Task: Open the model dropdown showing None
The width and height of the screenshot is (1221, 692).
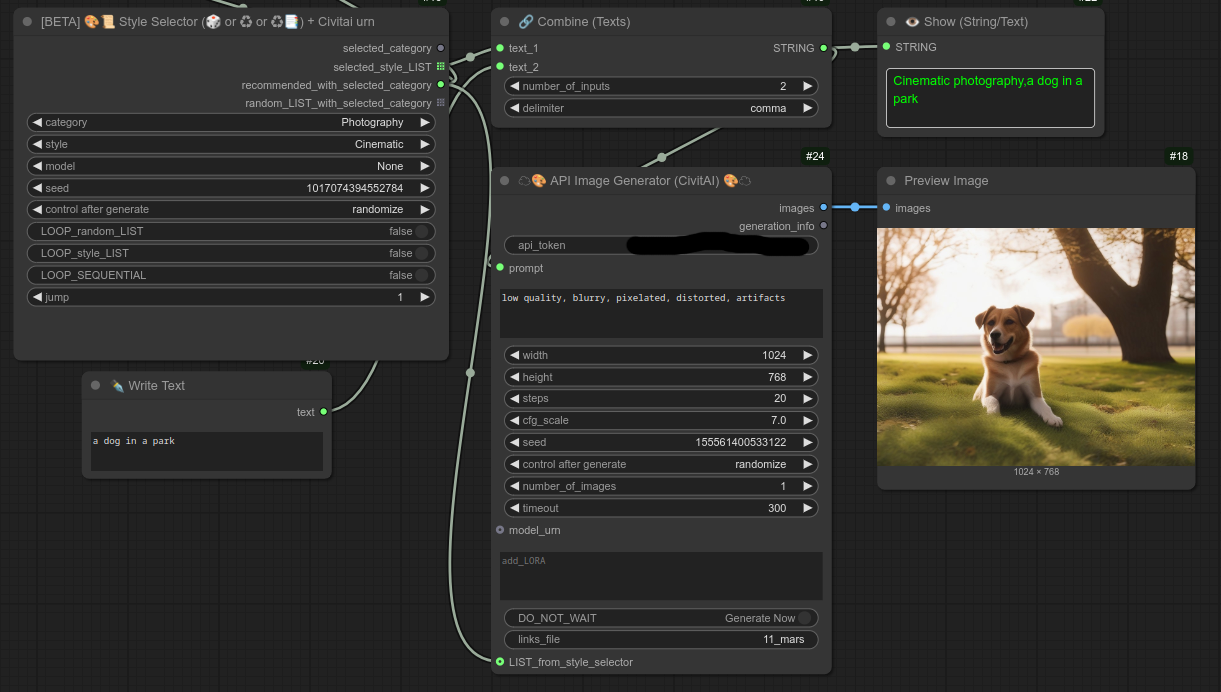Action: [230, 166]
